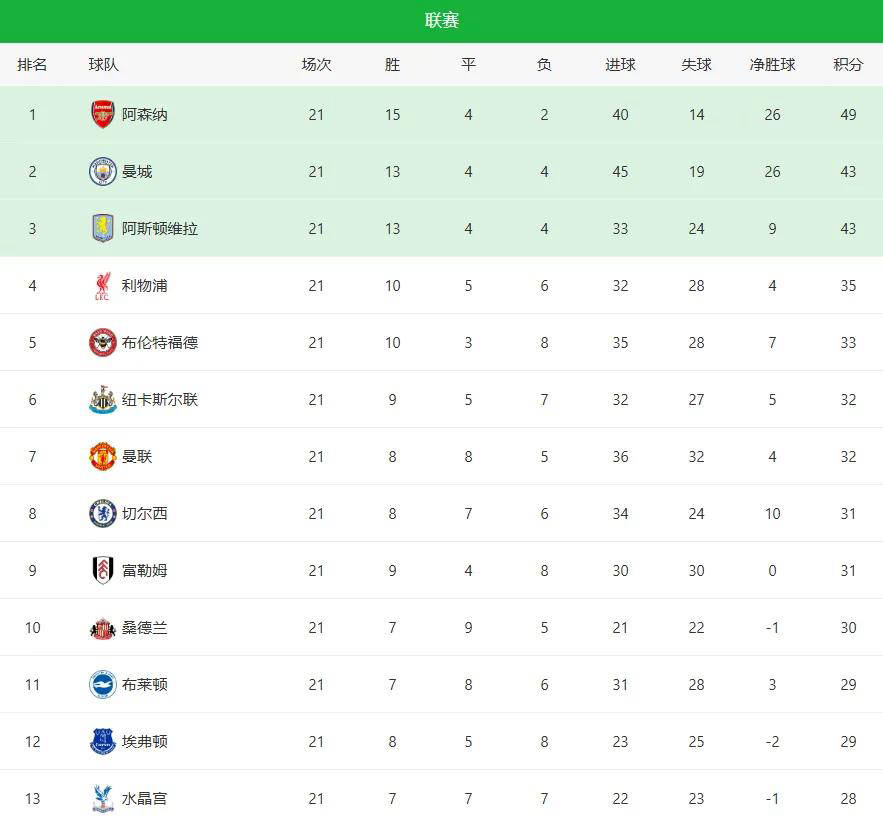Click the 进球 column header
The width and height of the screenshot is (883, 818).
(x=620, y=65)
